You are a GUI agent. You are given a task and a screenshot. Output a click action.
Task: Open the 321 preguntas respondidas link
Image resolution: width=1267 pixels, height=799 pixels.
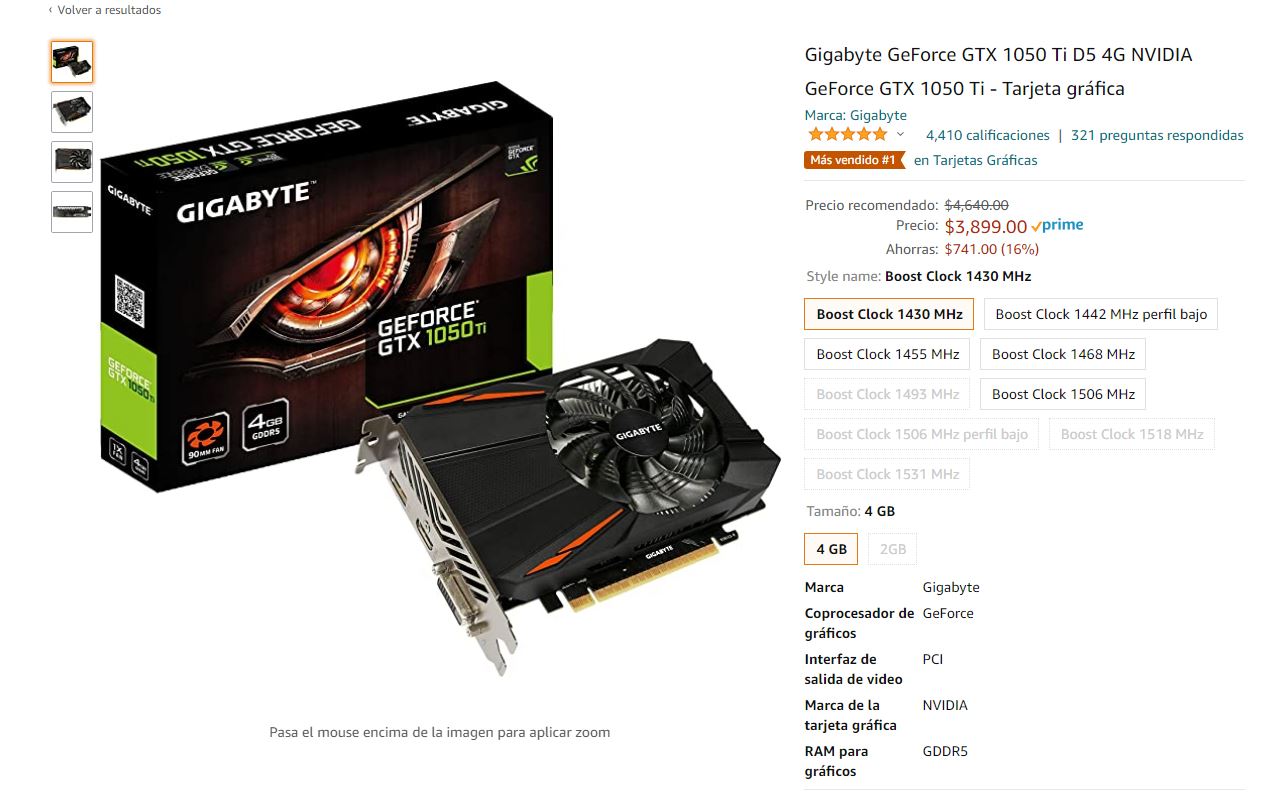(1157, 135)
